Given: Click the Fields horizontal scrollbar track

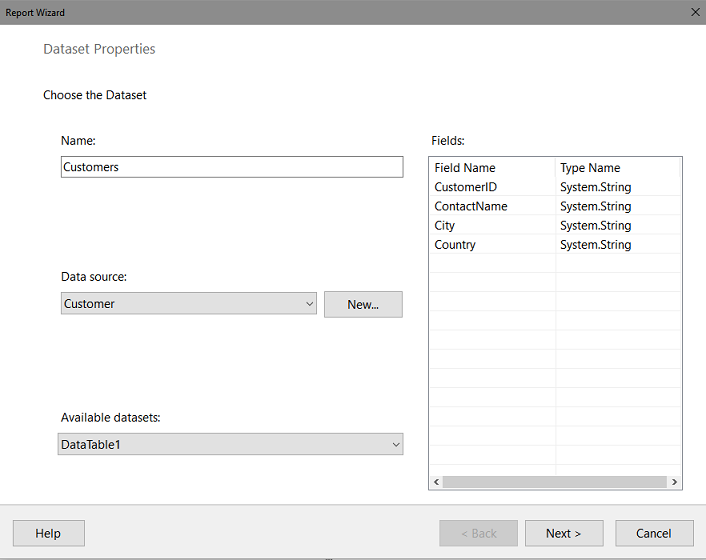Looking at the screenshot, I should point(555,482).
